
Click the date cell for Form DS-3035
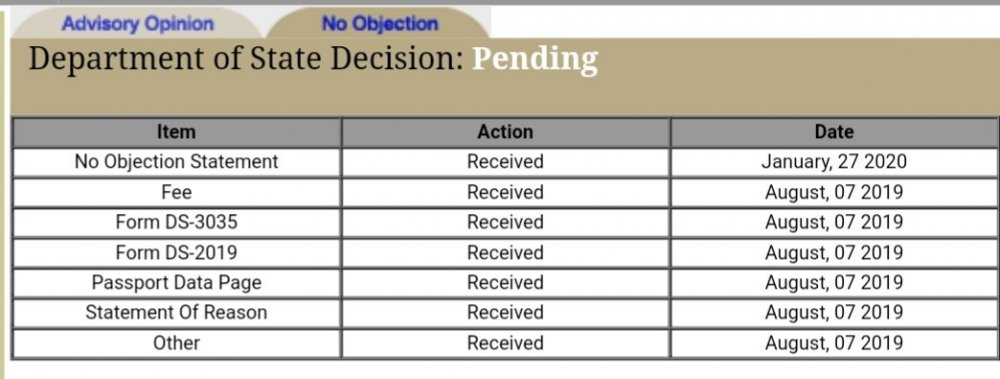[834, 222]
